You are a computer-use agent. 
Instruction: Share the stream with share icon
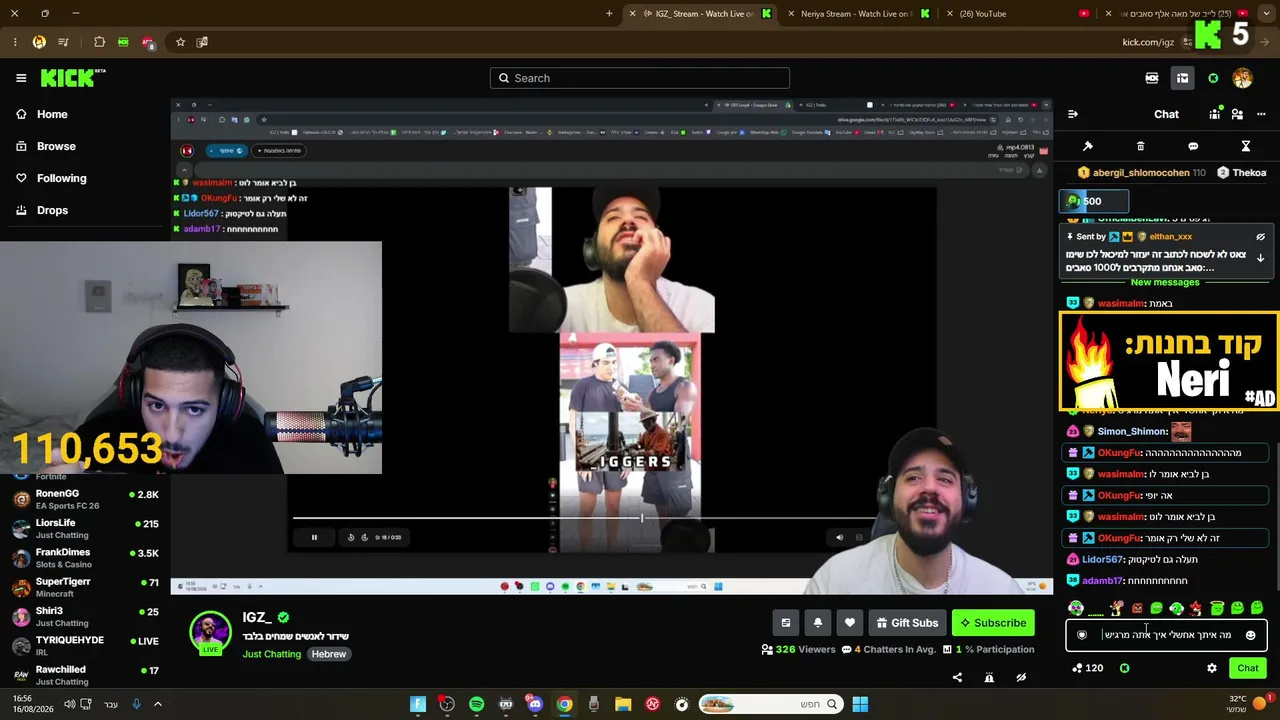(x=957, y=677)
